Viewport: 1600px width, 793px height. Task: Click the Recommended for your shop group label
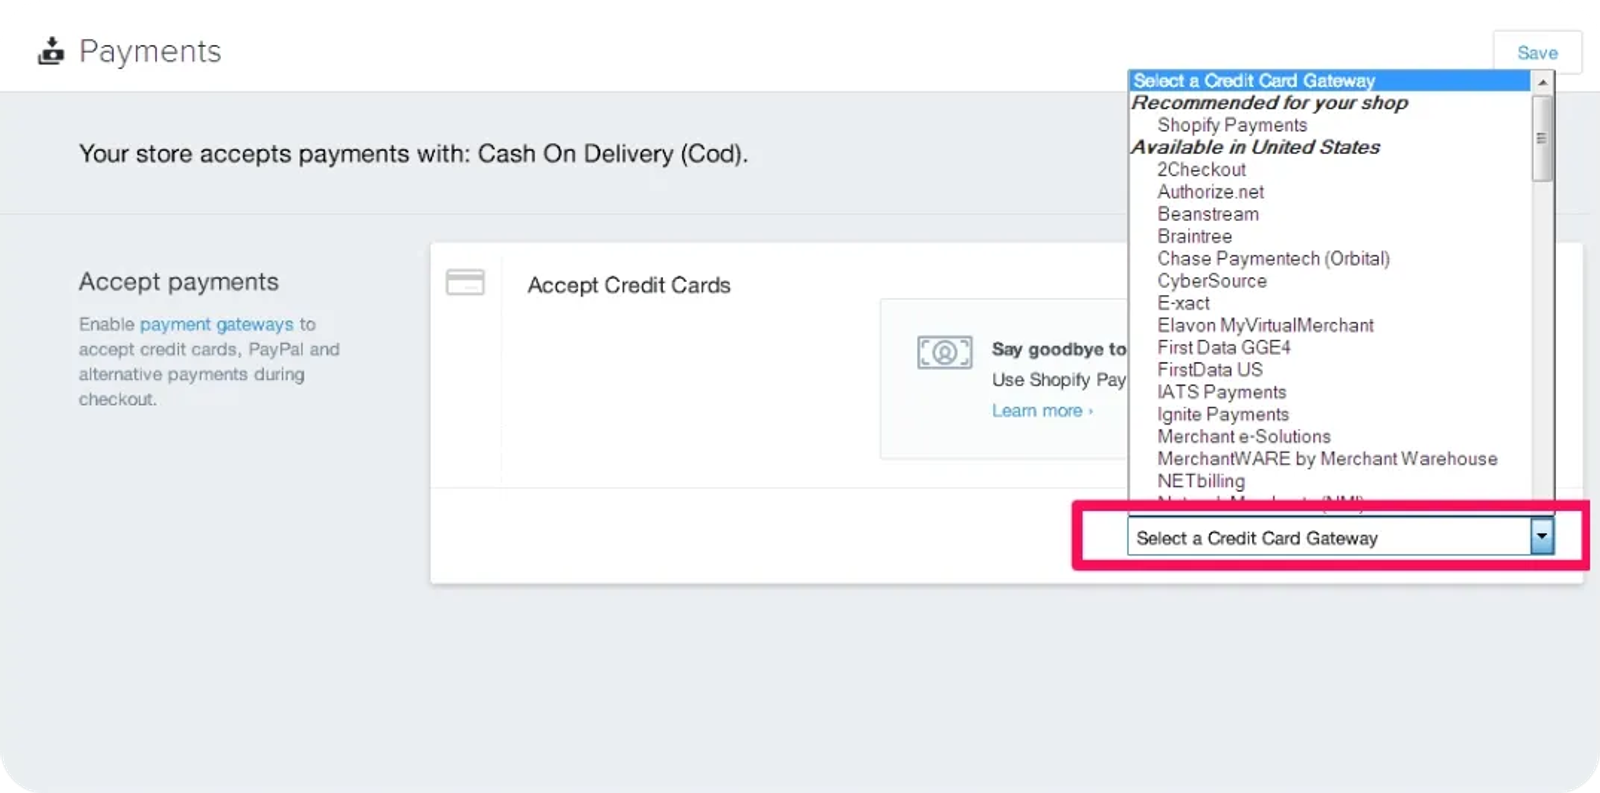(x=1270, y=103)
